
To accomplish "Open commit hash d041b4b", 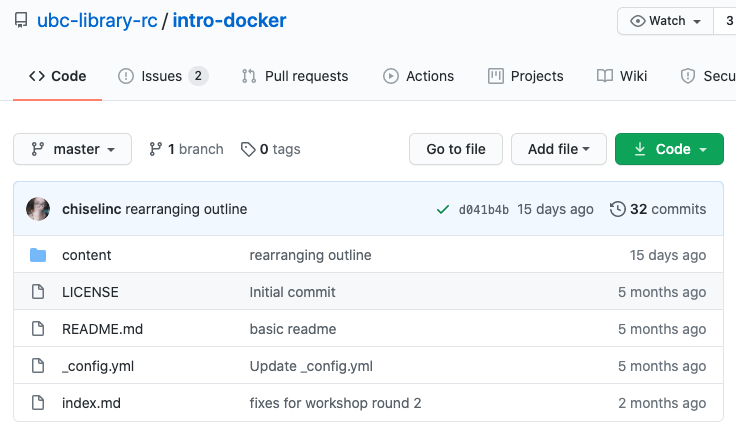I will pyautogui.click(x=483, y=209).
